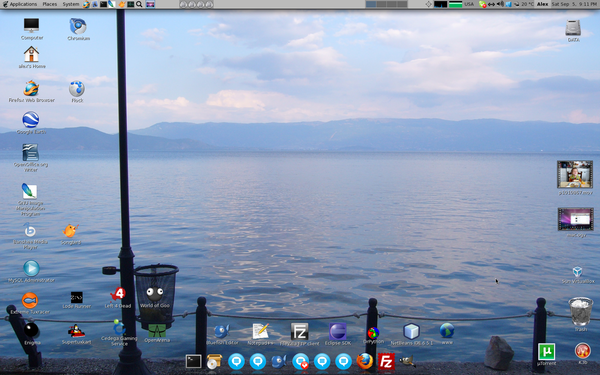Open the K3b desktop icon
This screenshot has height=375, width=600.
[582, 351]
